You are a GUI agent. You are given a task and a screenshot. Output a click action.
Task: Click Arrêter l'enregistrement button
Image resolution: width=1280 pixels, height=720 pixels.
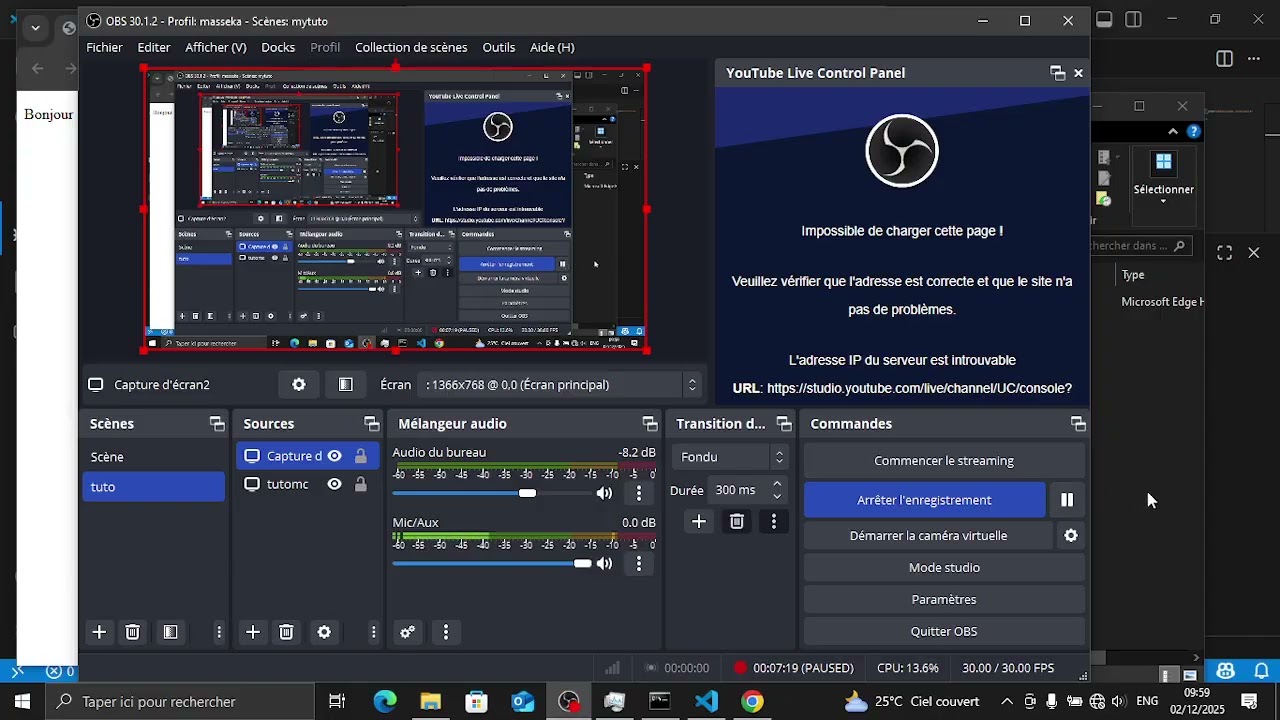coord(924,500)
